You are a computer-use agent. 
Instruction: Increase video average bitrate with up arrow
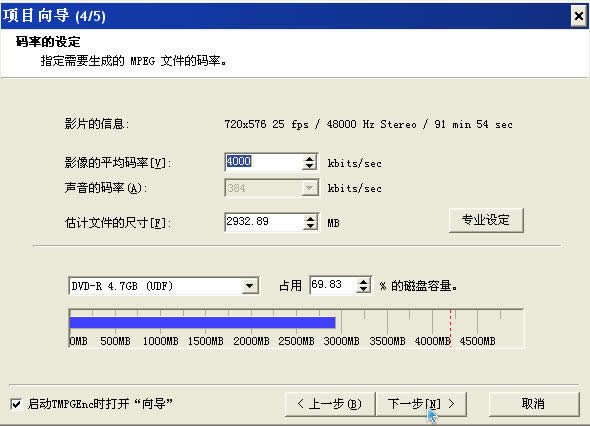[309, 158]
